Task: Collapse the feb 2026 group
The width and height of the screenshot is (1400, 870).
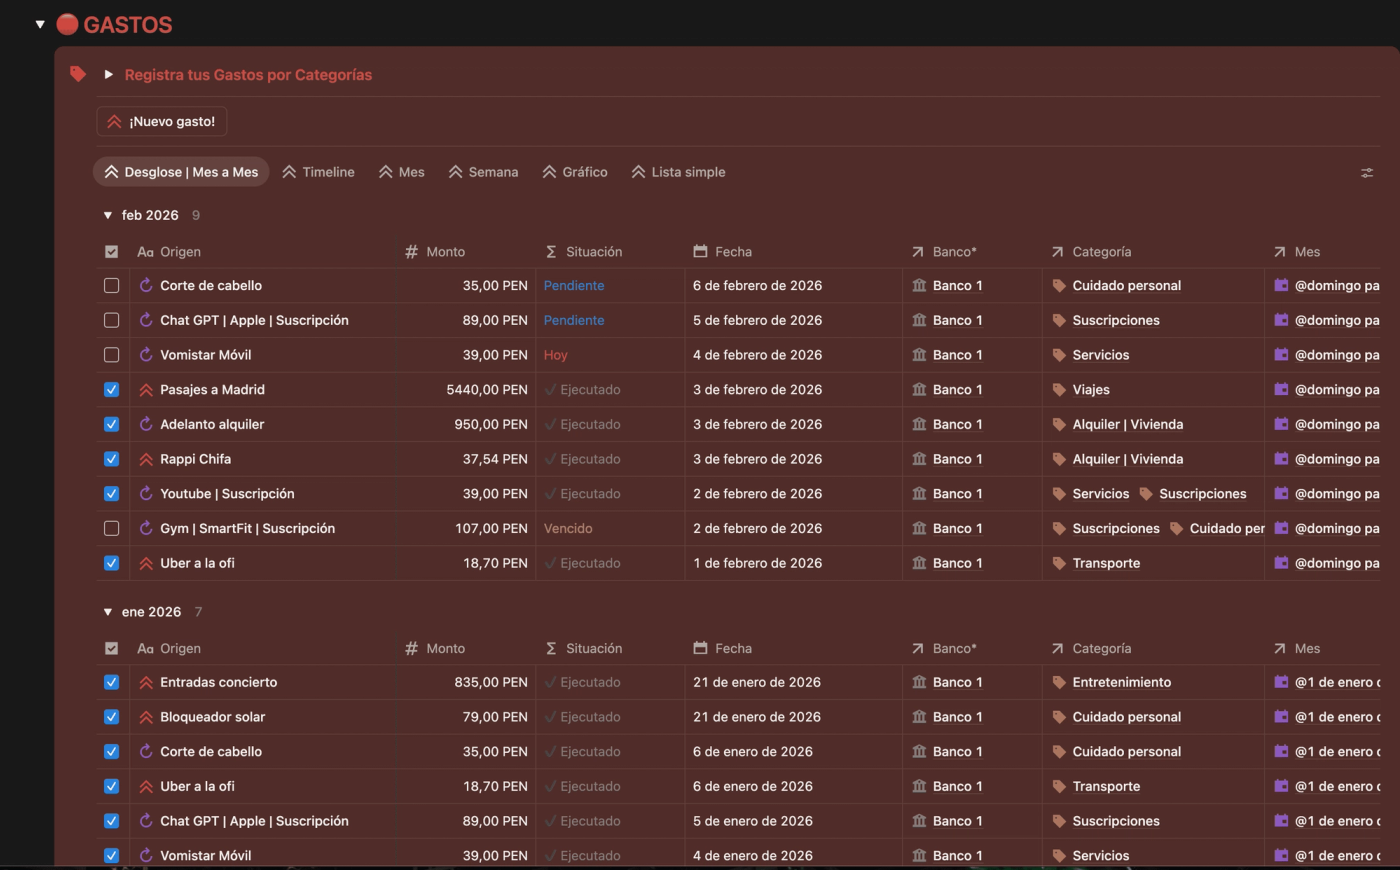Action: pyautogui.click(x=108, y=215)
